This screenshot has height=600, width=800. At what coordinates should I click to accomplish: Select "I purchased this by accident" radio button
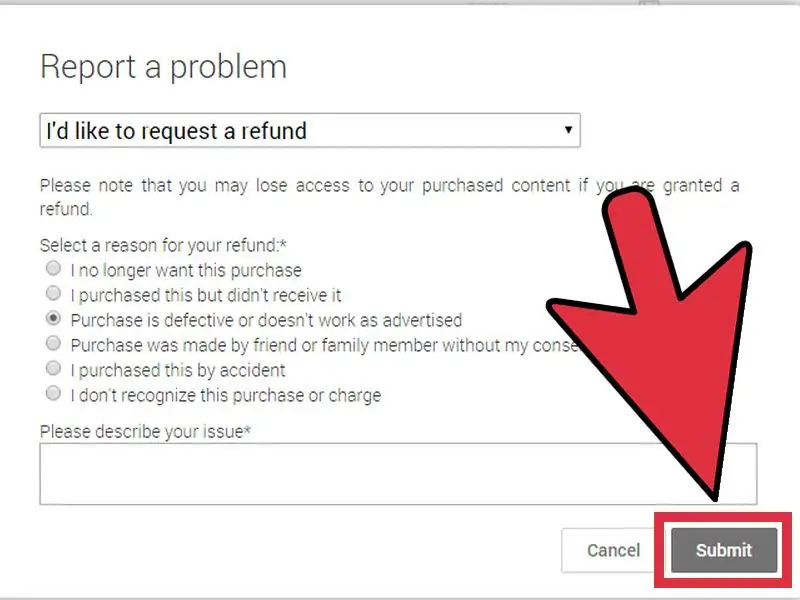(x=53, y=369)
